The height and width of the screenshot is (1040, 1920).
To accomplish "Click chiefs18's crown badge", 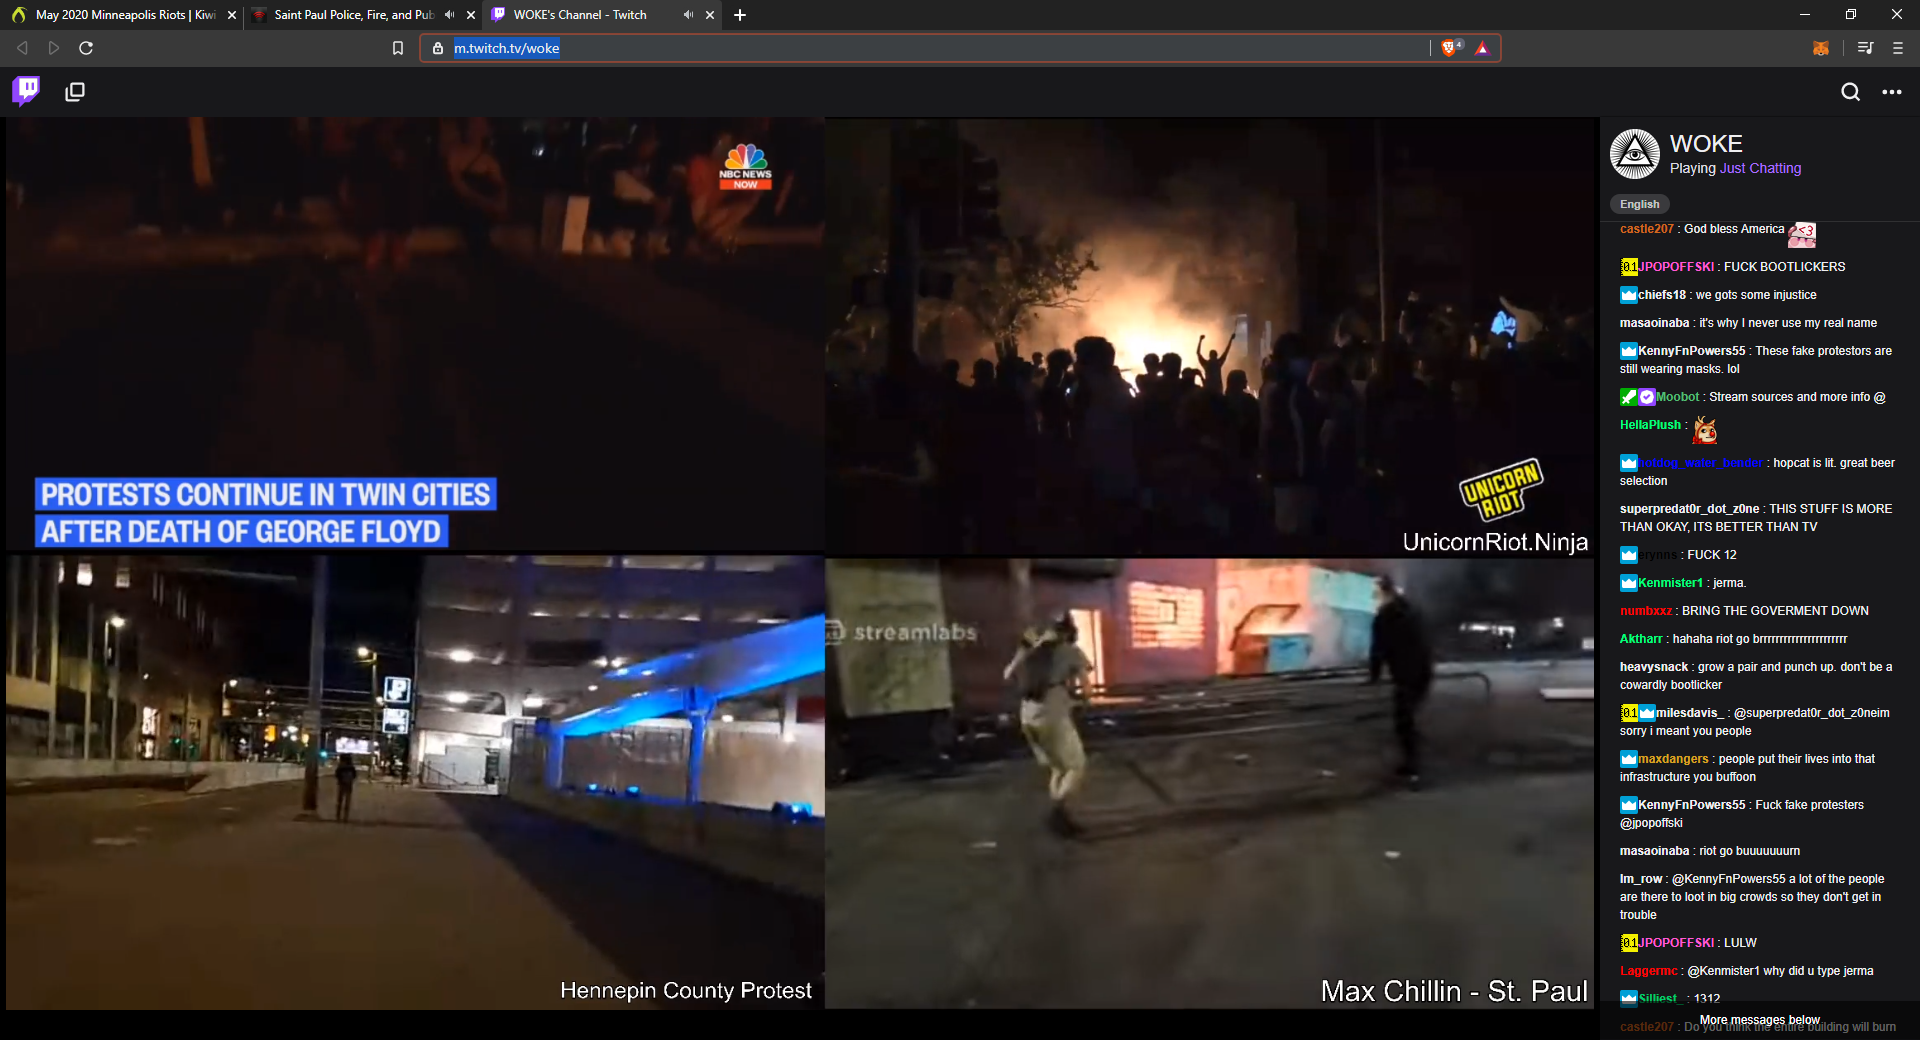I will point(1629,295).
